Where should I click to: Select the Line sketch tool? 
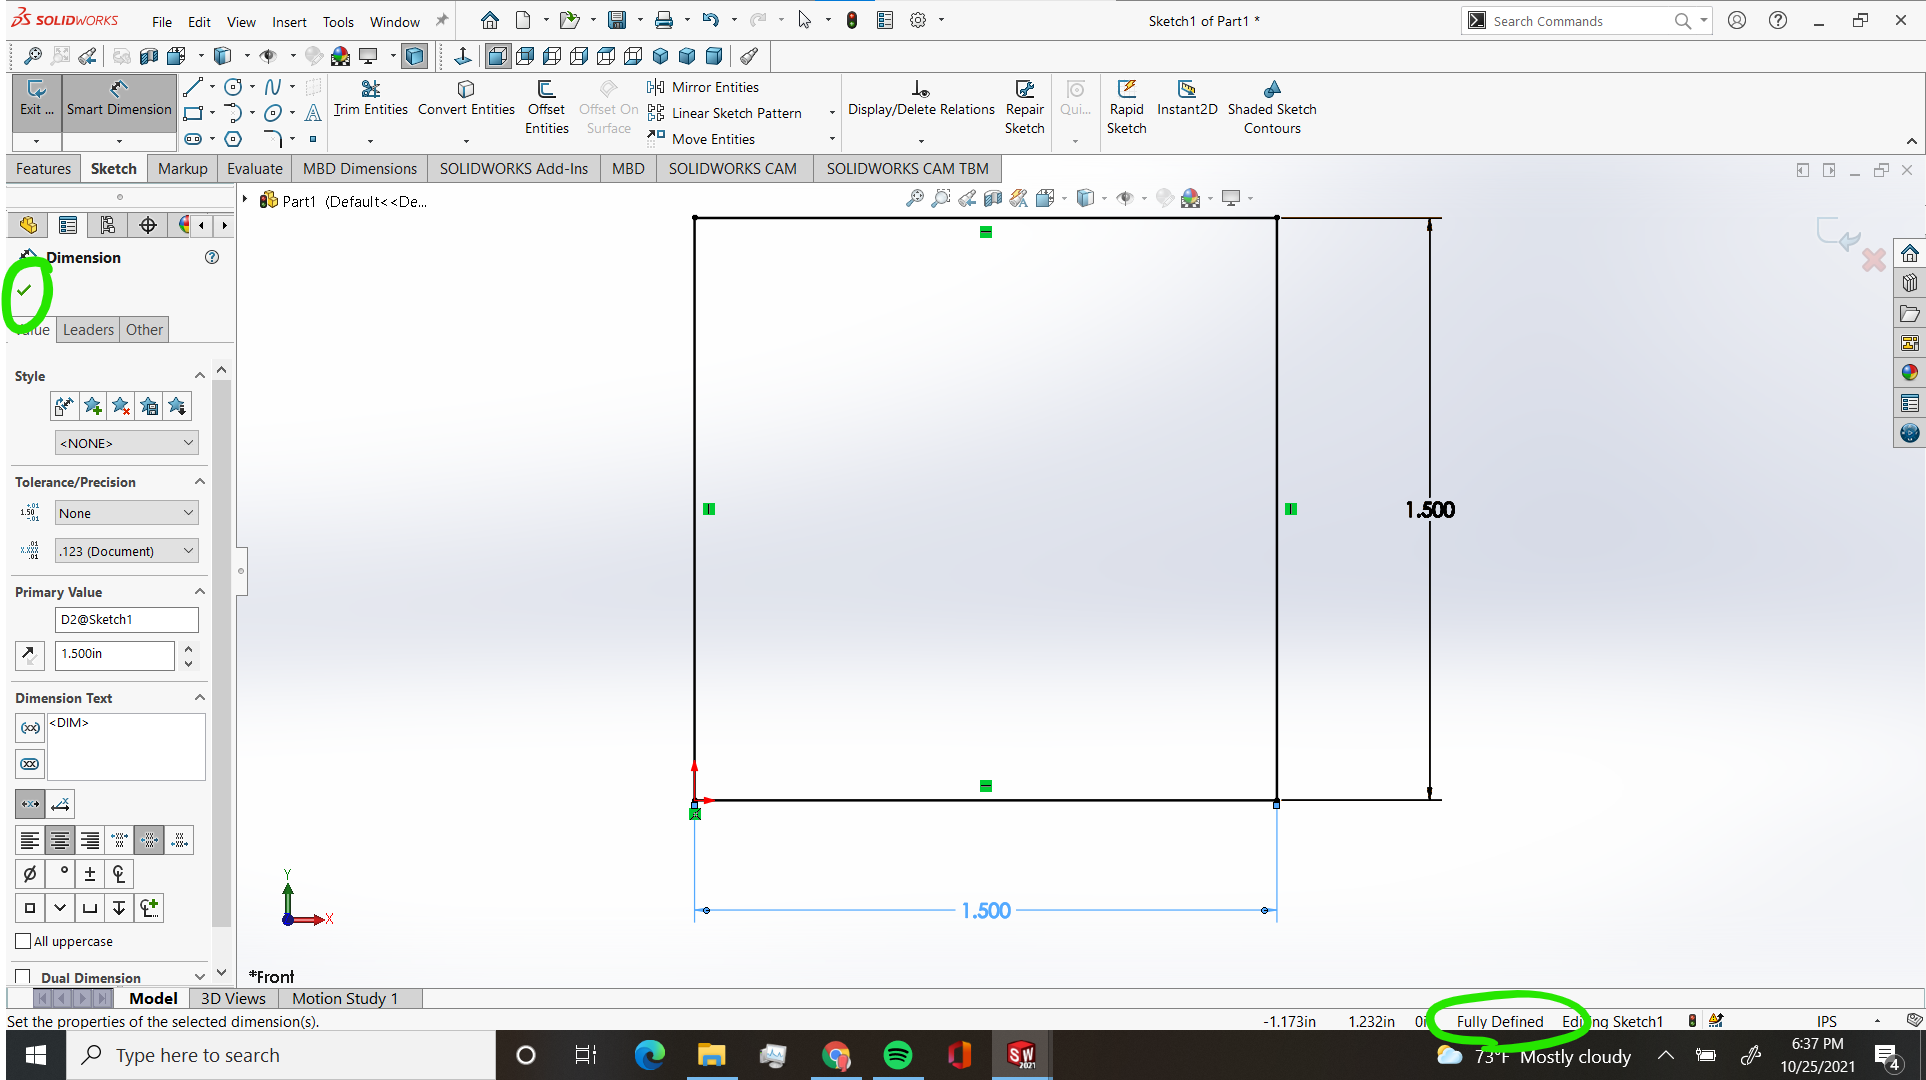coord(193,86)
